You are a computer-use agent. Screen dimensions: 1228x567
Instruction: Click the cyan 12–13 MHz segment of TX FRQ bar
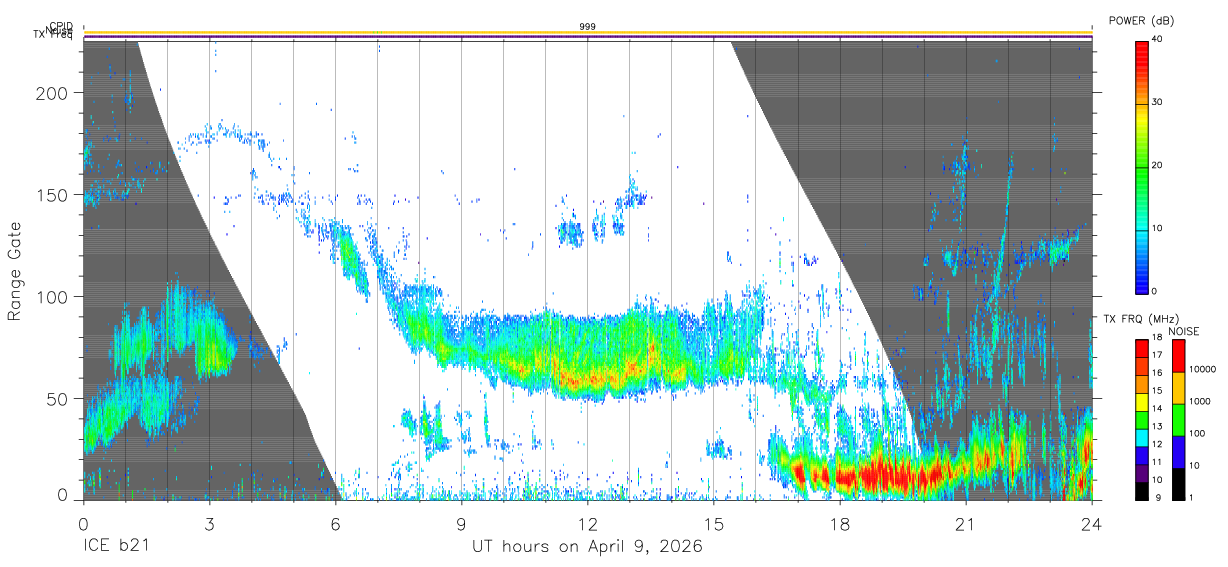pyautogui.click(x=1141, y=437)
